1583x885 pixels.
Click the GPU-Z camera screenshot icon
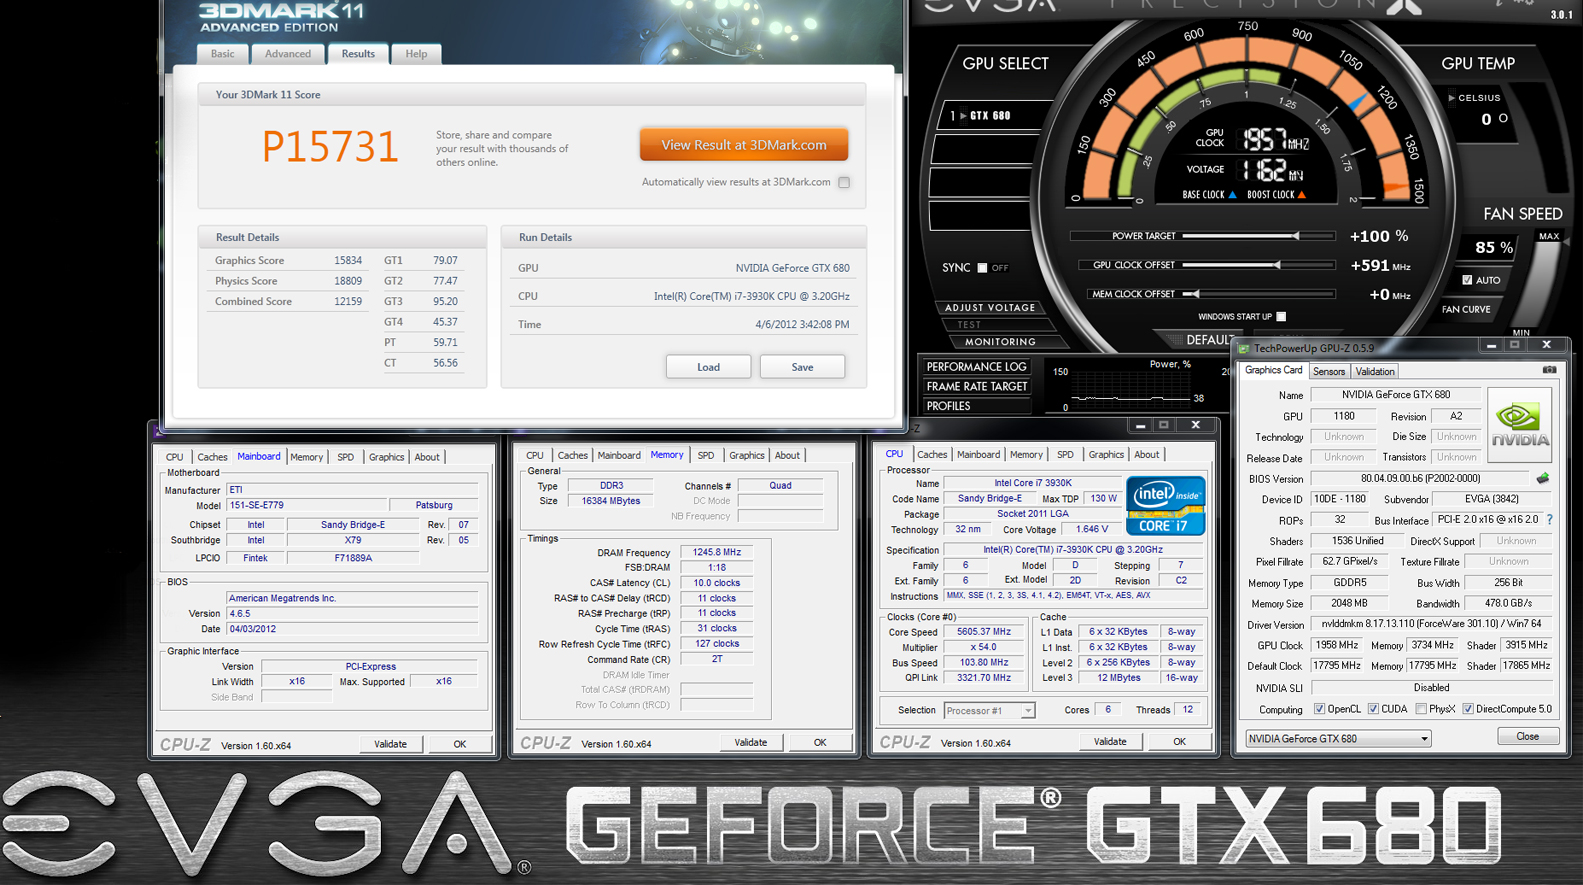1549,370
